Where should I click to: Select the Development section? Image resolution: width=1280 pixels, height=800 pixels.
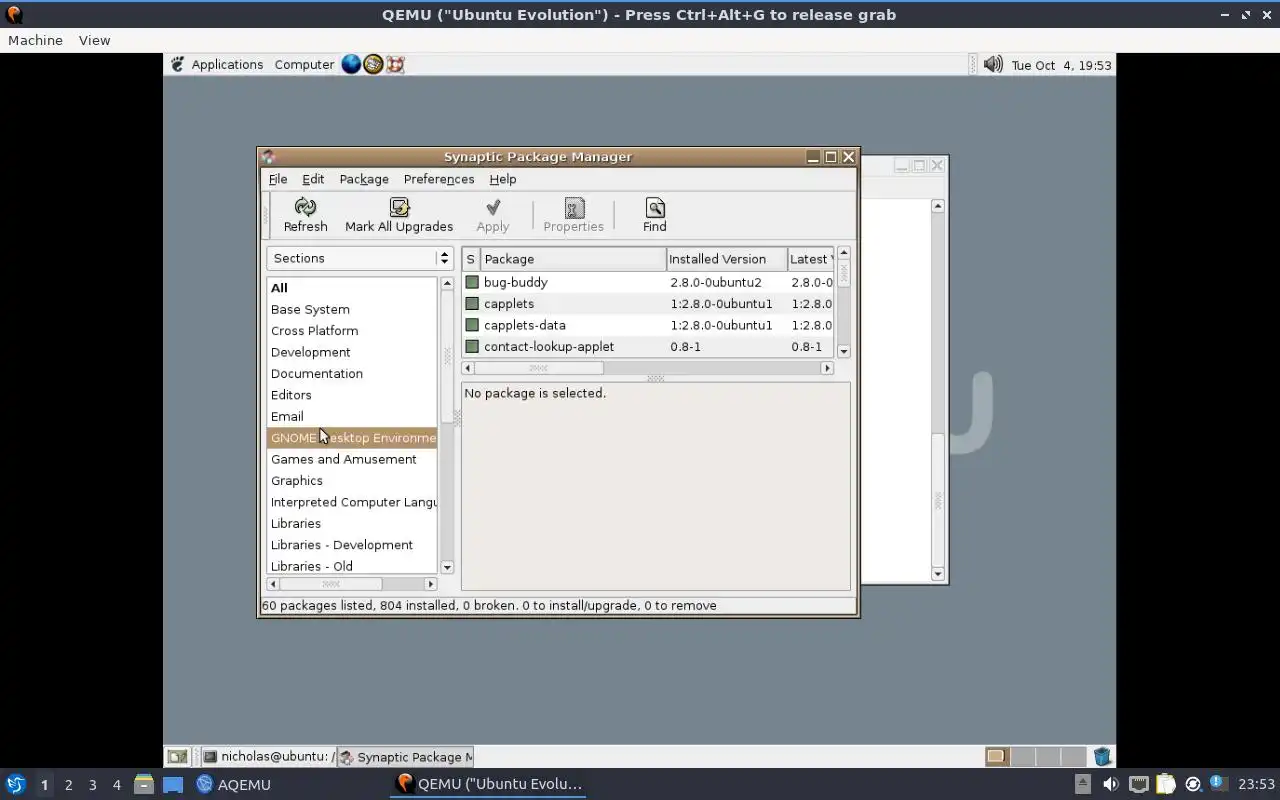click(352, 352)
